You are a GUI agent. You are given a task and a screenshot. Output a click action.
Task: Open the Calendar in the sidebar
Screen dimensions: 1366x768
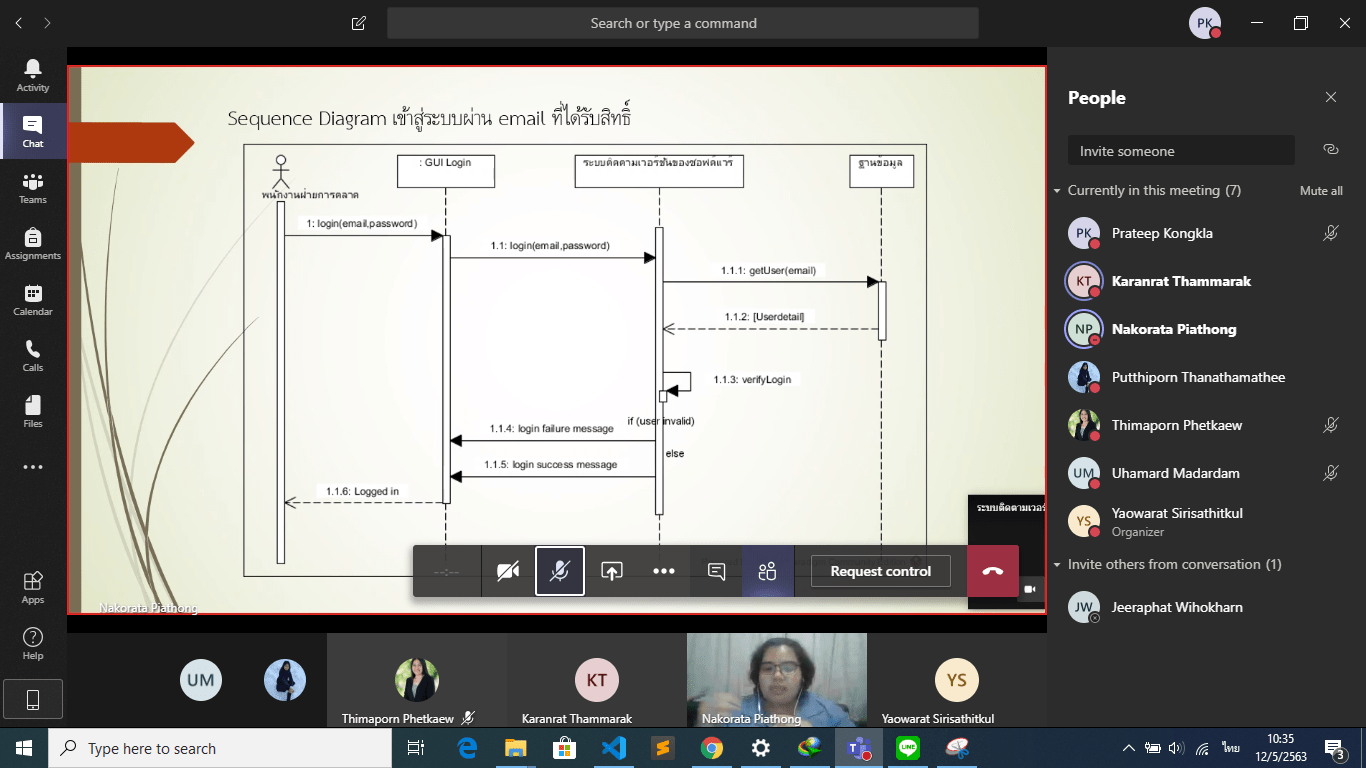click(x=33, y=300)
